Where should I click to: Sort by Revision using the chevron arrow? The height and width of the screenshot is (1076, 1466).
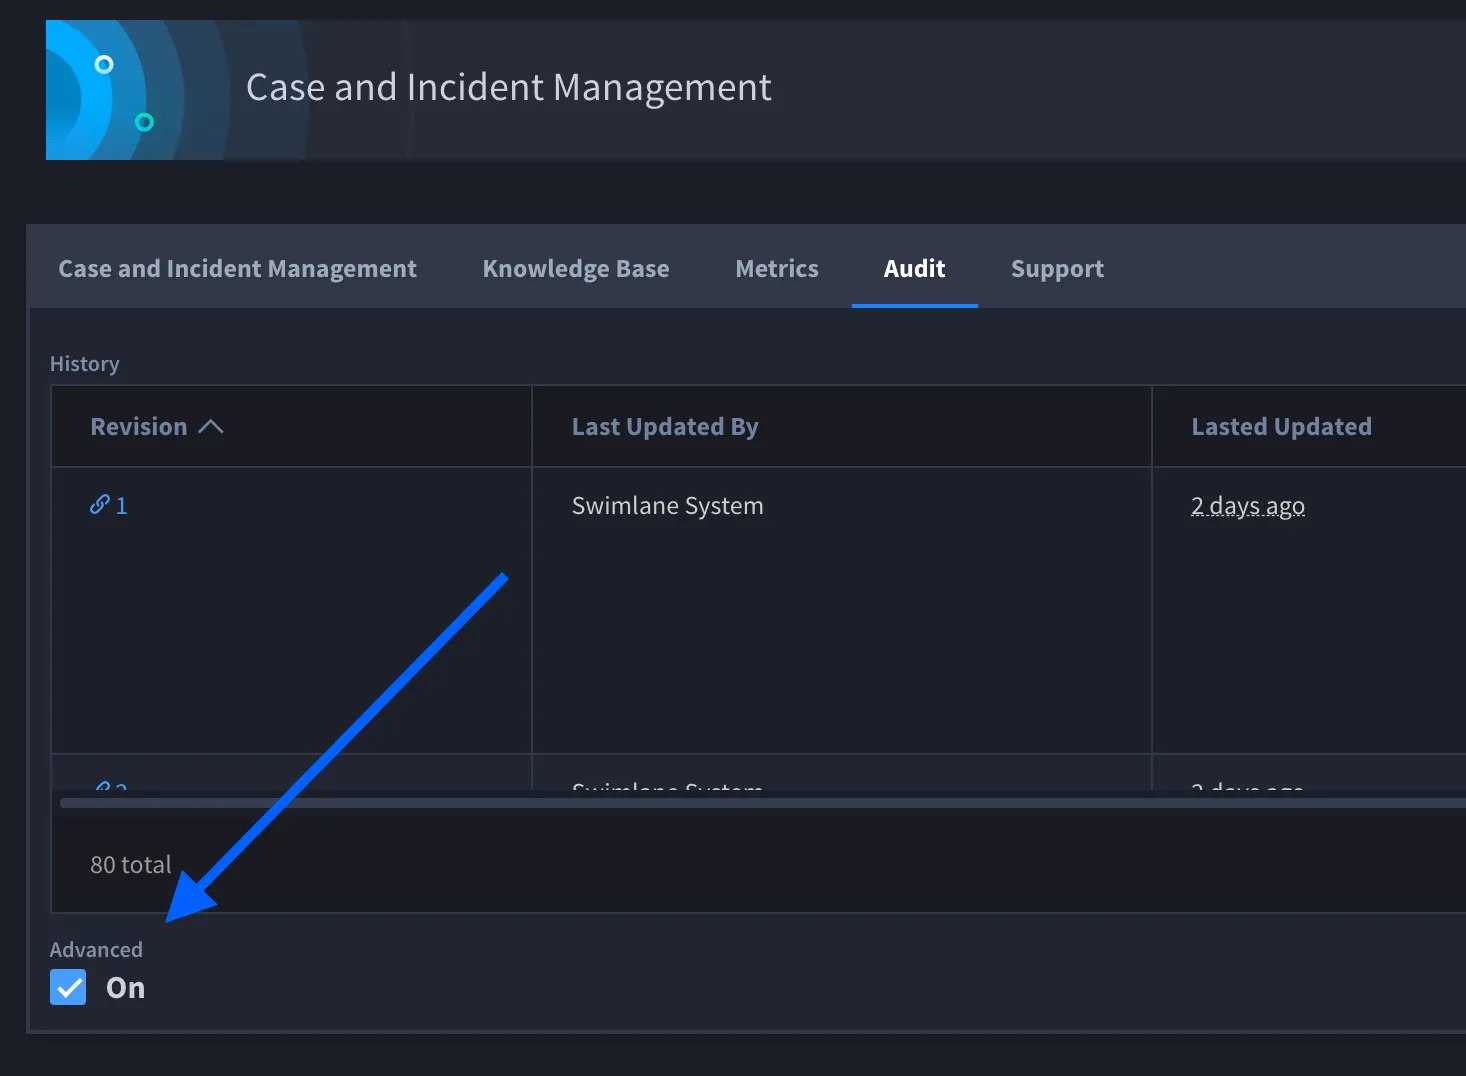point(211,427)
